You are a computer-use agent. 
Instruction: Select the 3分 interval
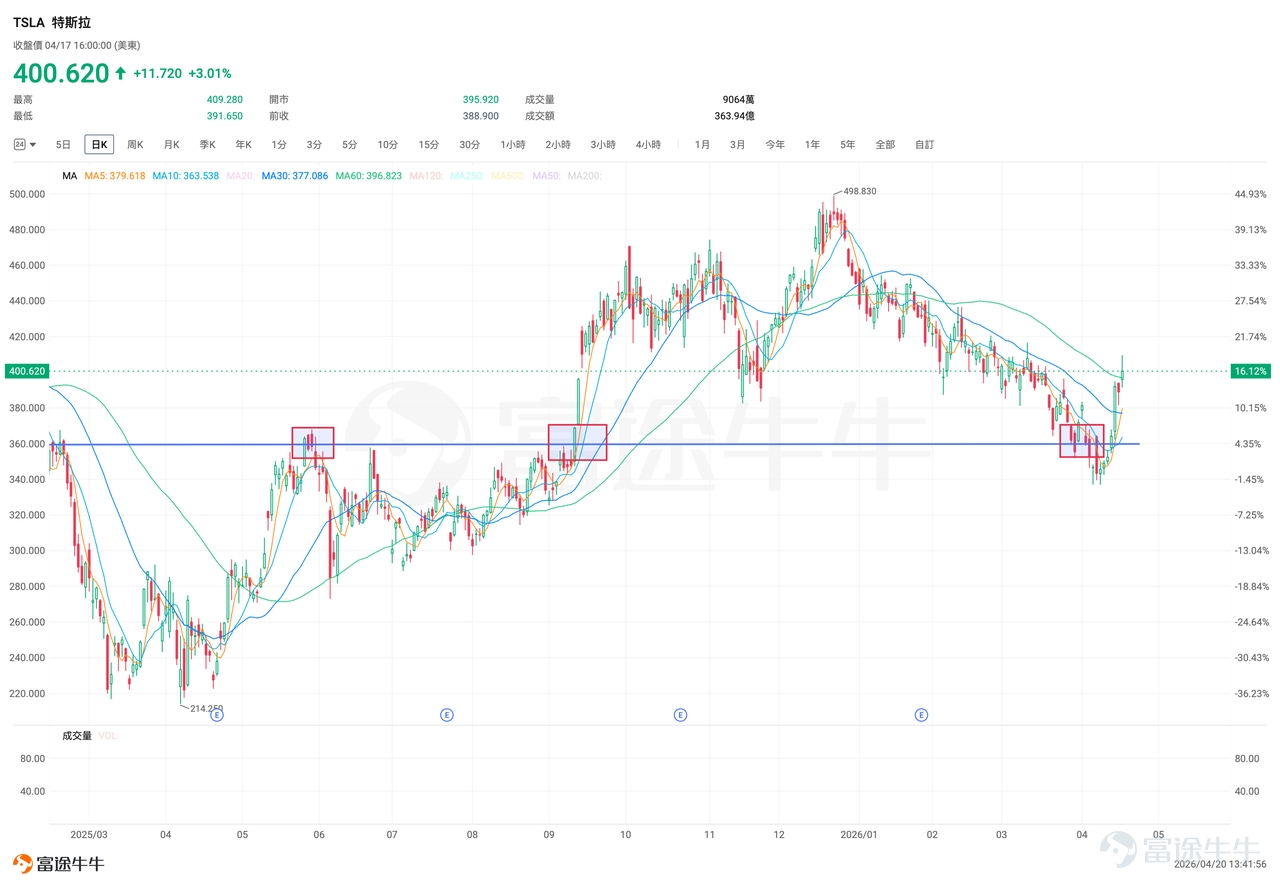point(314,145)
